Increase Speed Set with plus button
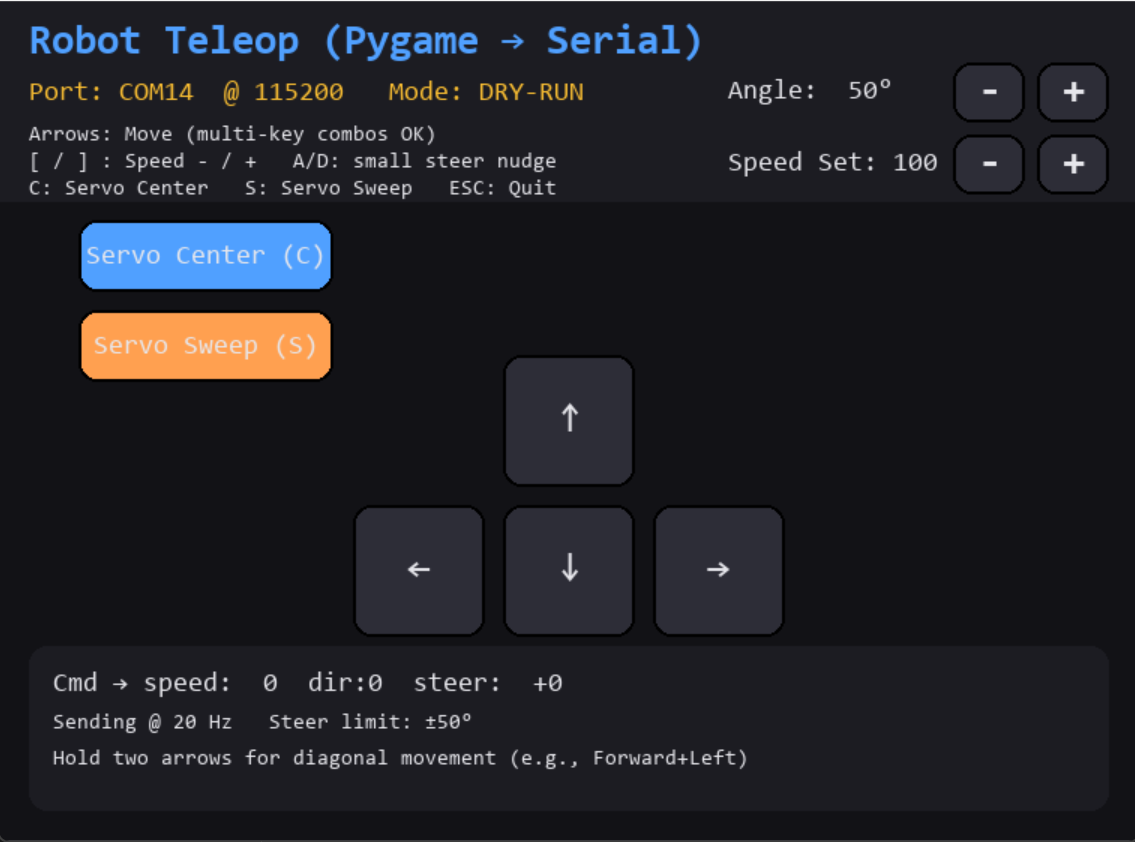The height and width of the screenshot is (842, 1135). point(1073,164)
